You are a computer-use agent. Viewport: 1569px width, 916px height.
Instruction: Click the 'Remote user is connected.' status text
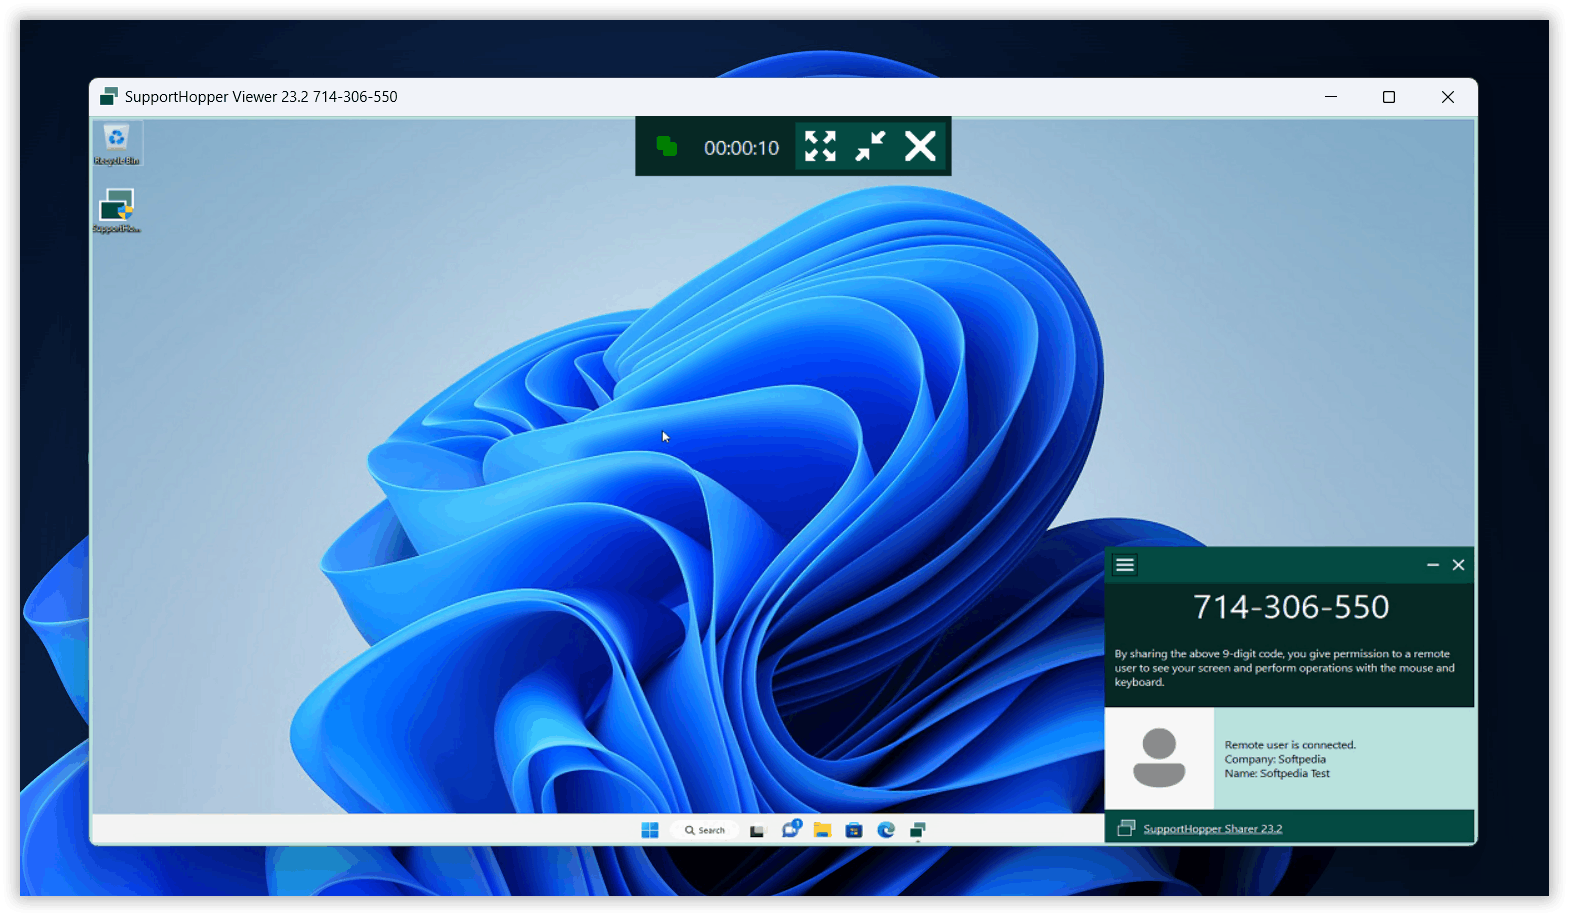pos(1290,745)
